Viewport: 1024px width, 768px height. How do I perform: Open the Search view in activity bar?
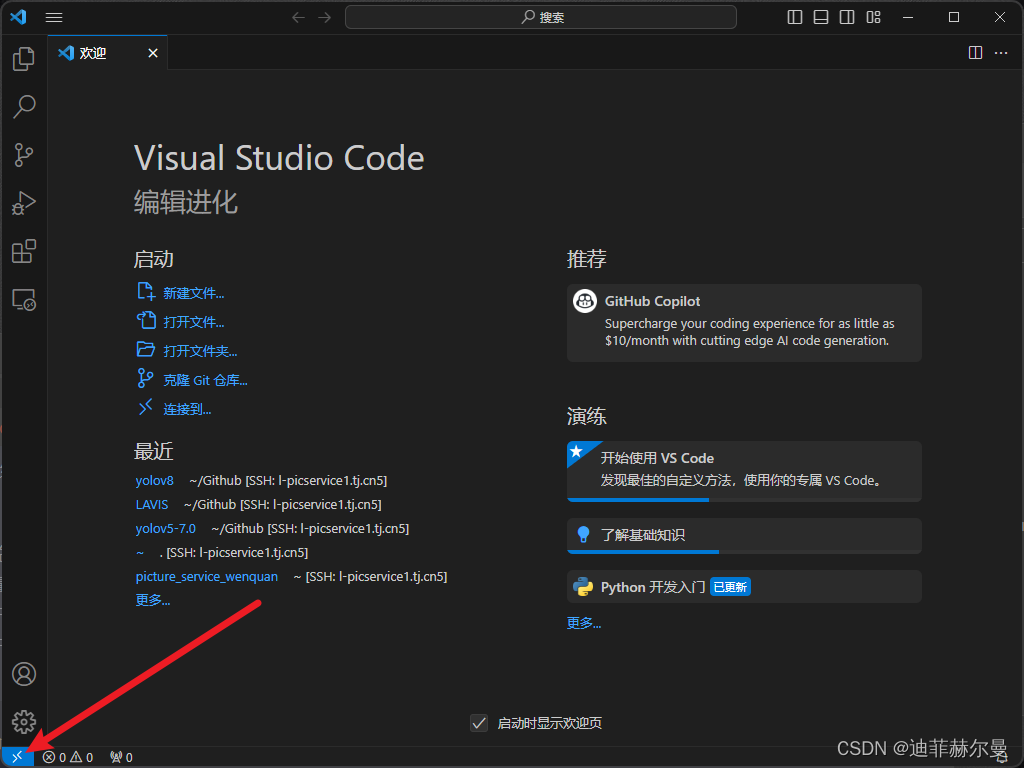[24, 106]
